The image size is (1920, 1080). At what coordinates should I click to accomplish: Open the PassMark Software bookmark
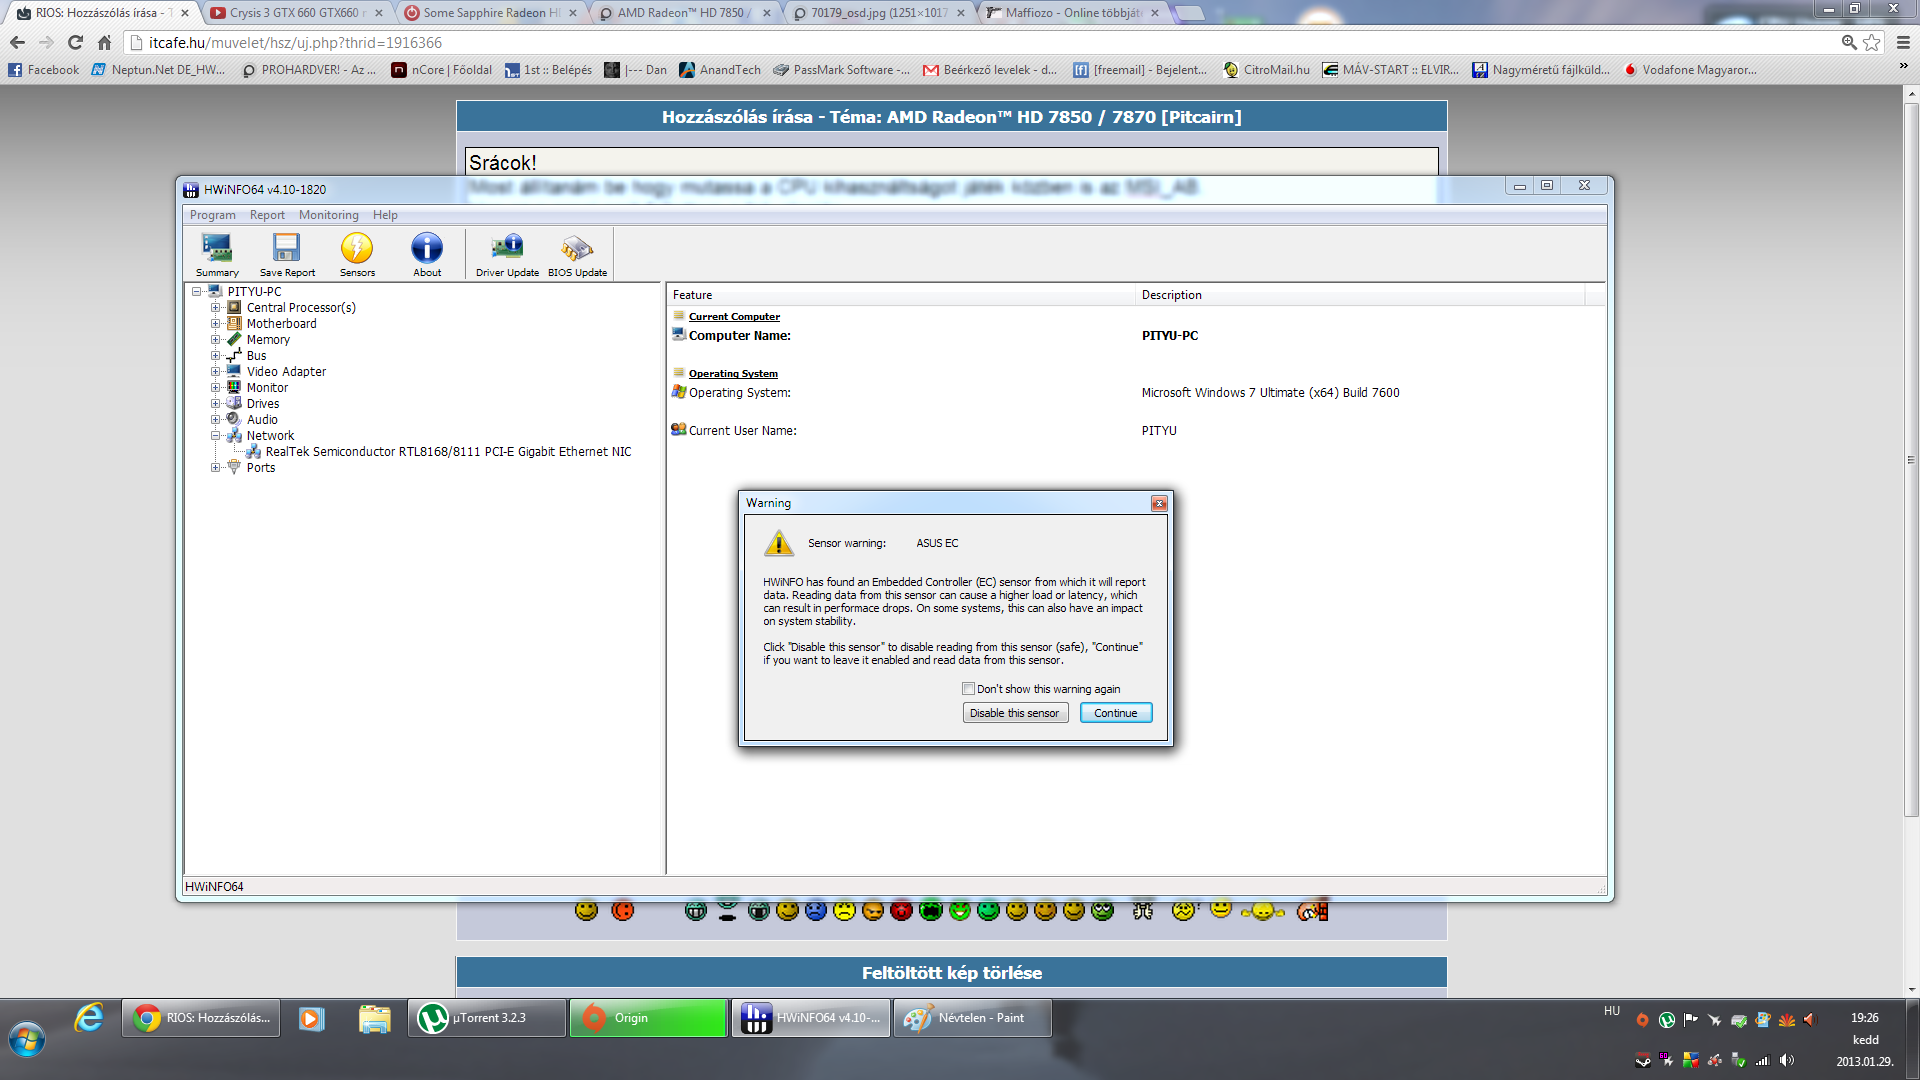pos(841,70)
